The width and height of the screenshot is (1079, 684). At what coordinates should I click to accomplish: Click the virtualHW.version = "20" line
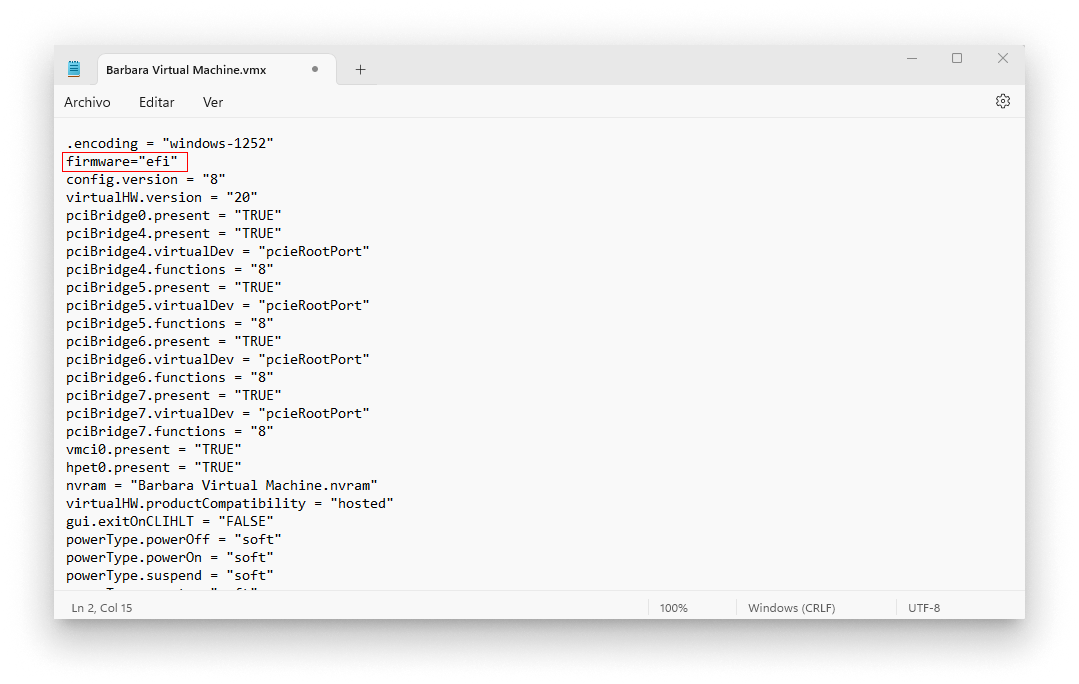coord(161,198)
